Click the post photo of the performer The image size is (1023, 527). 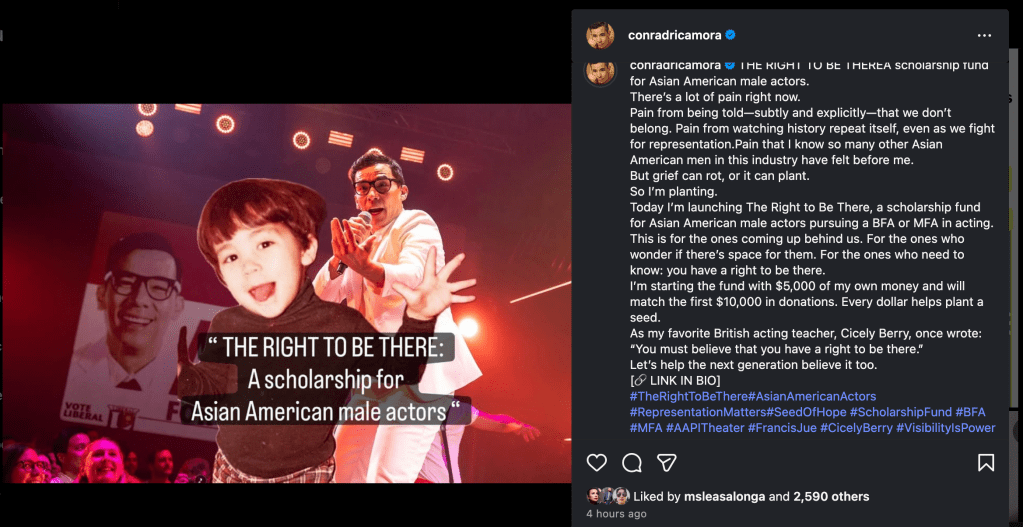tap(286, 292)
